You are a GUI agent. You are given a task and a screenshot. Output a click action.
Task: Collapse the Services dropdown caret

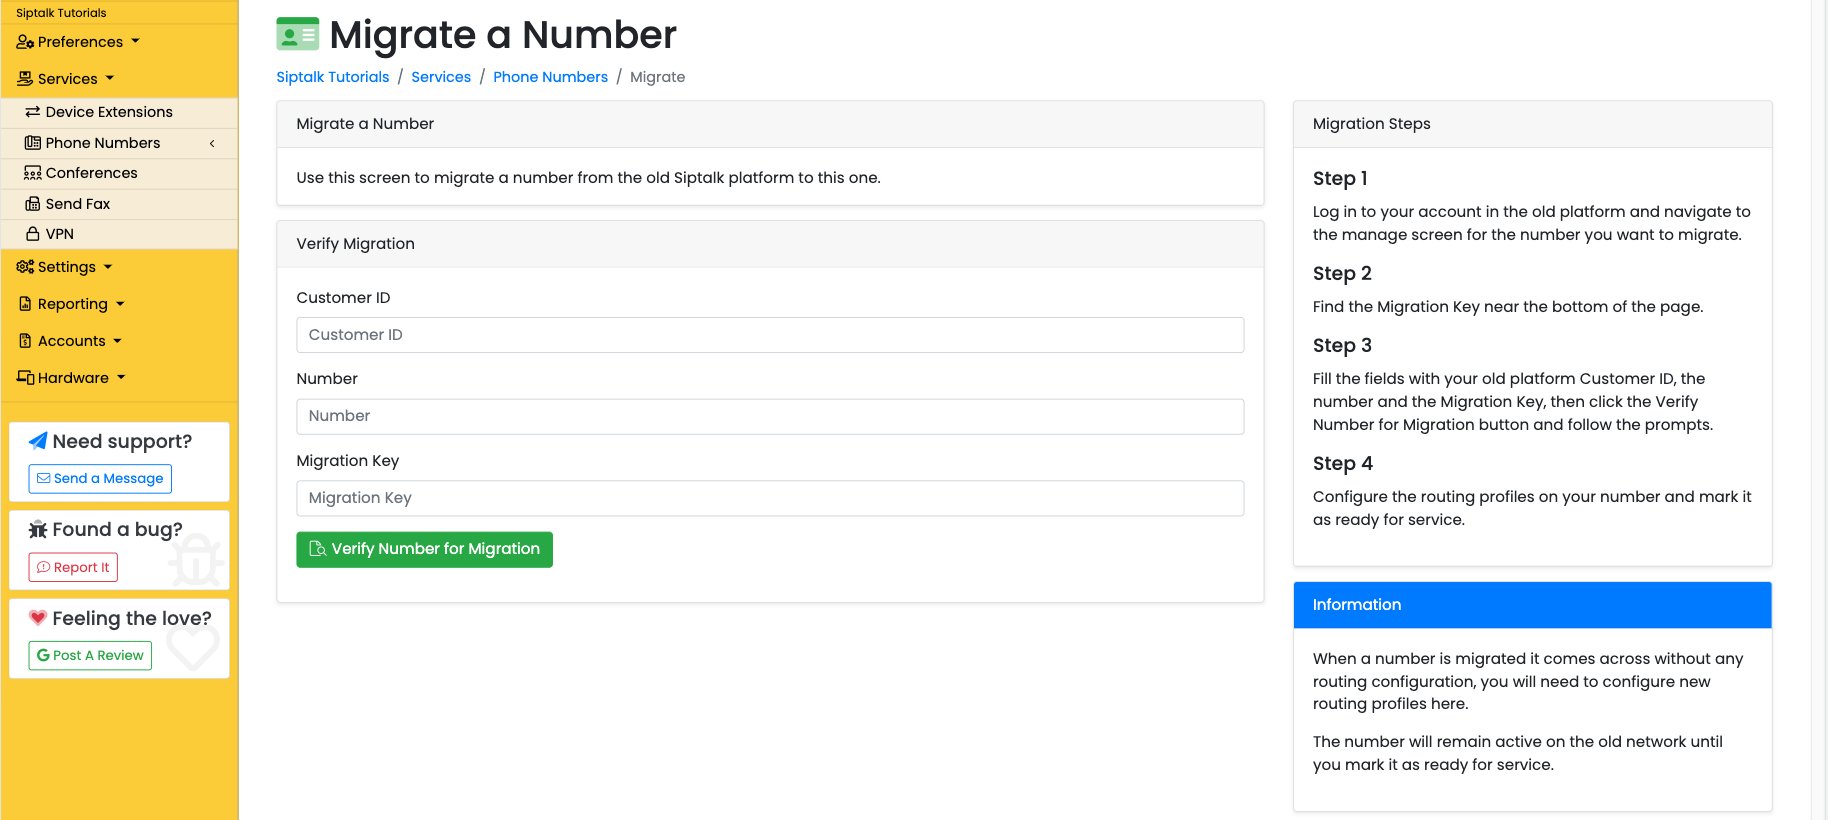[x=110, y=79]
